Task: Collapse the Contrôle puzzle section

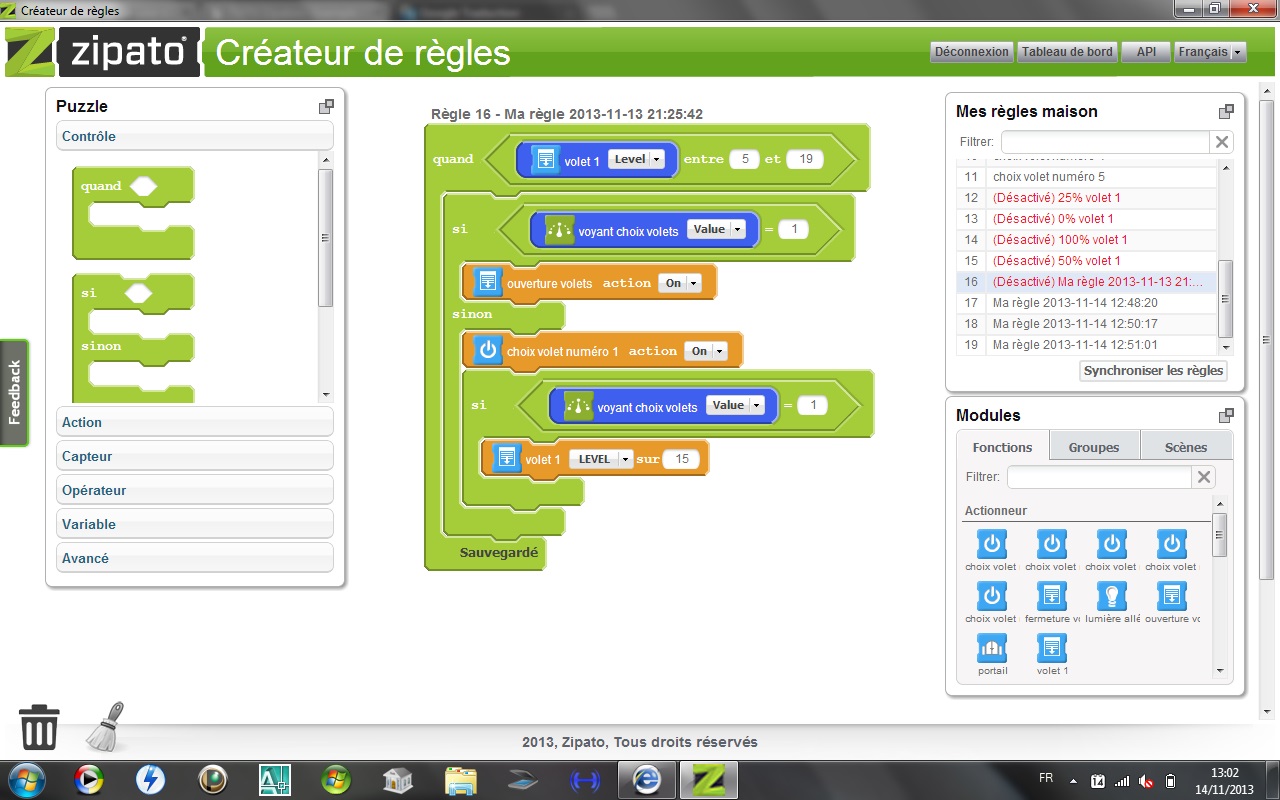Action: tap(195, 137)
